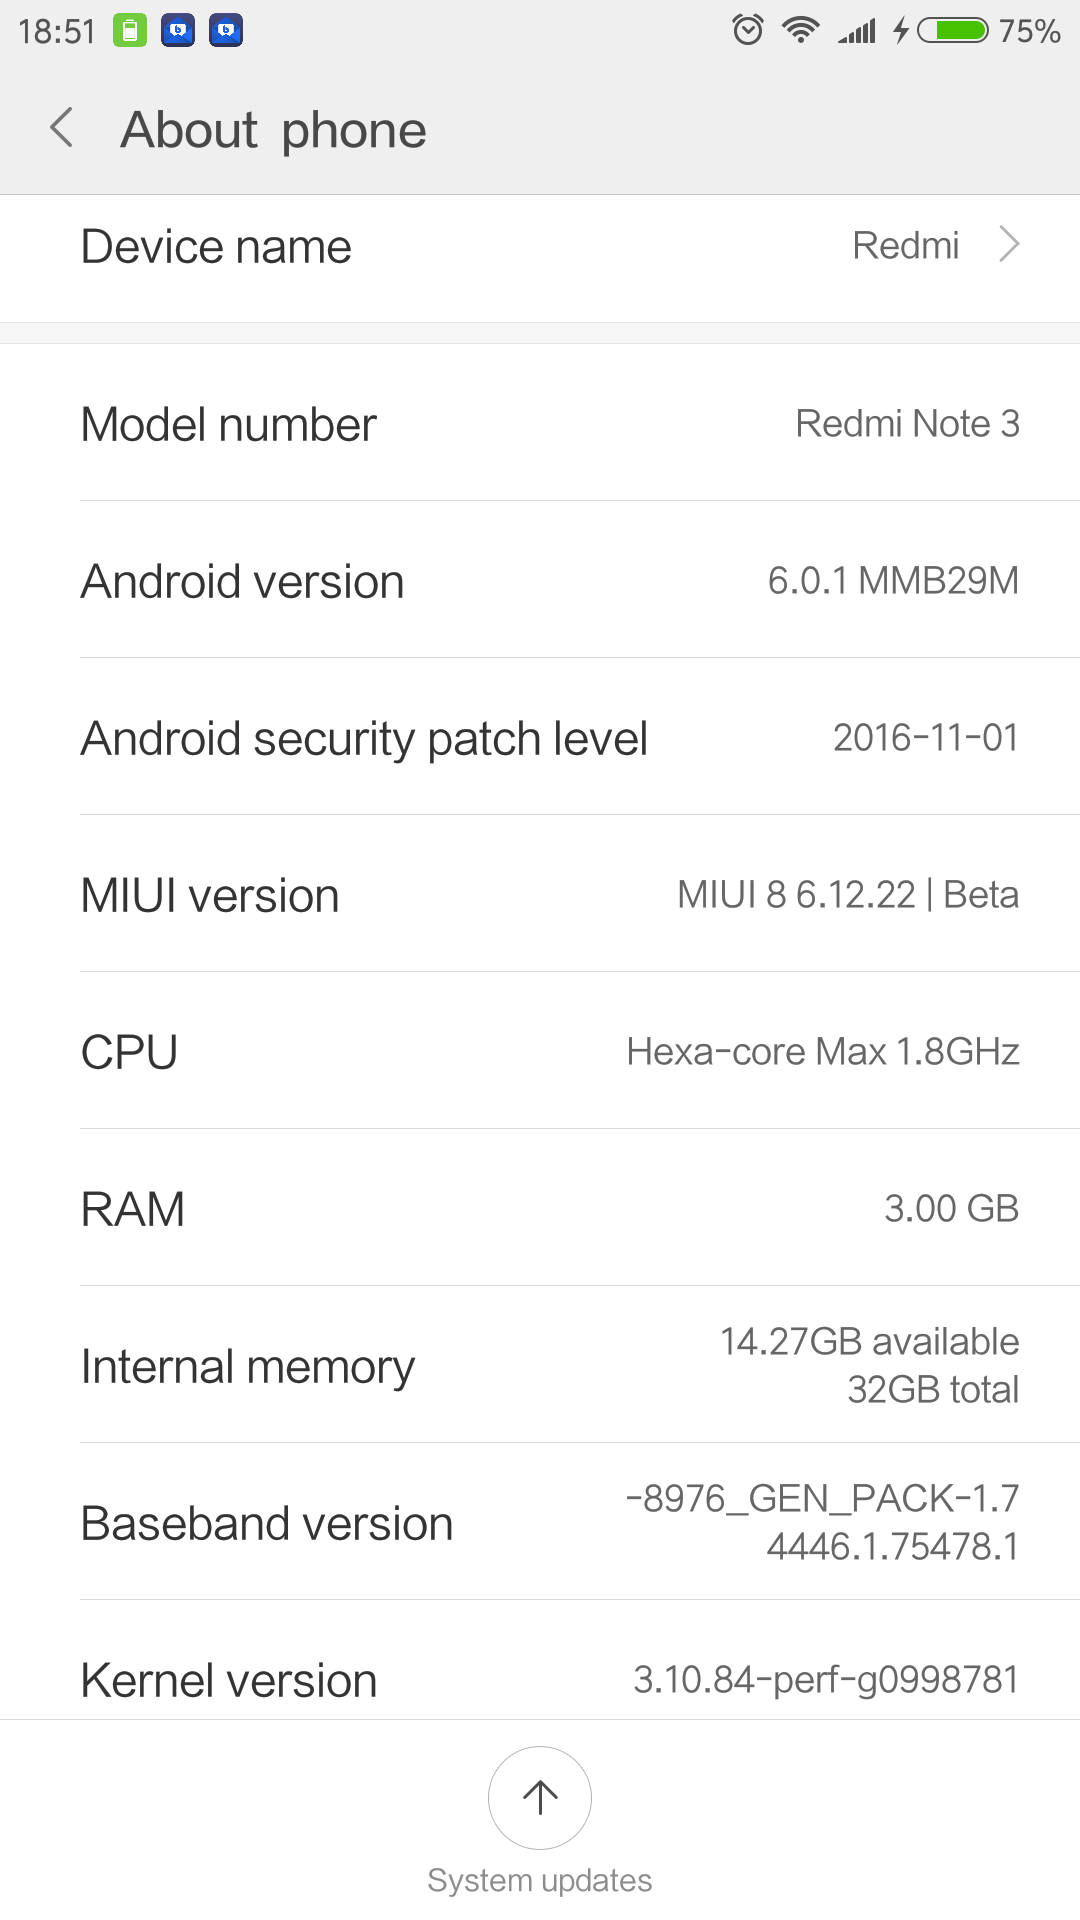This screenshot has height=1920, width=1080.
Task: Open the Device name setting row
Action: coord(540,247)
